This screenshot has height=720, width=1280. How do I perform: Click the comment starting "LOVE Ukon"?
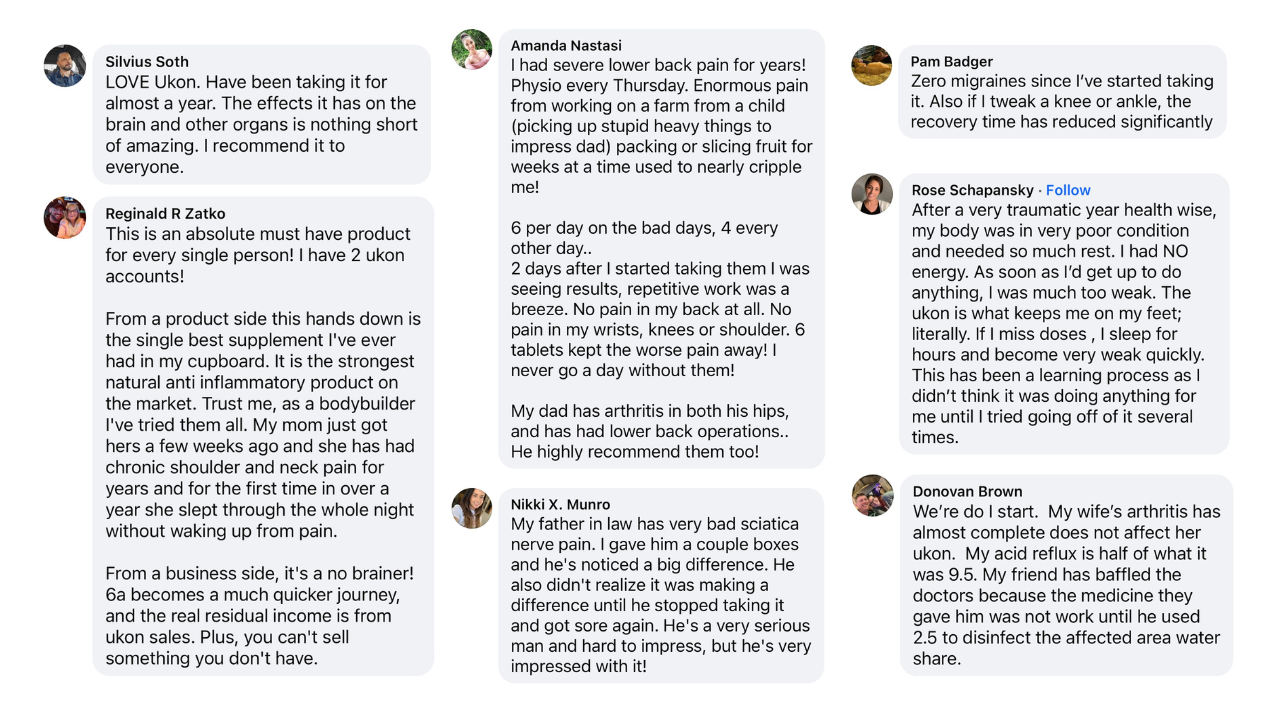point(262,124)
